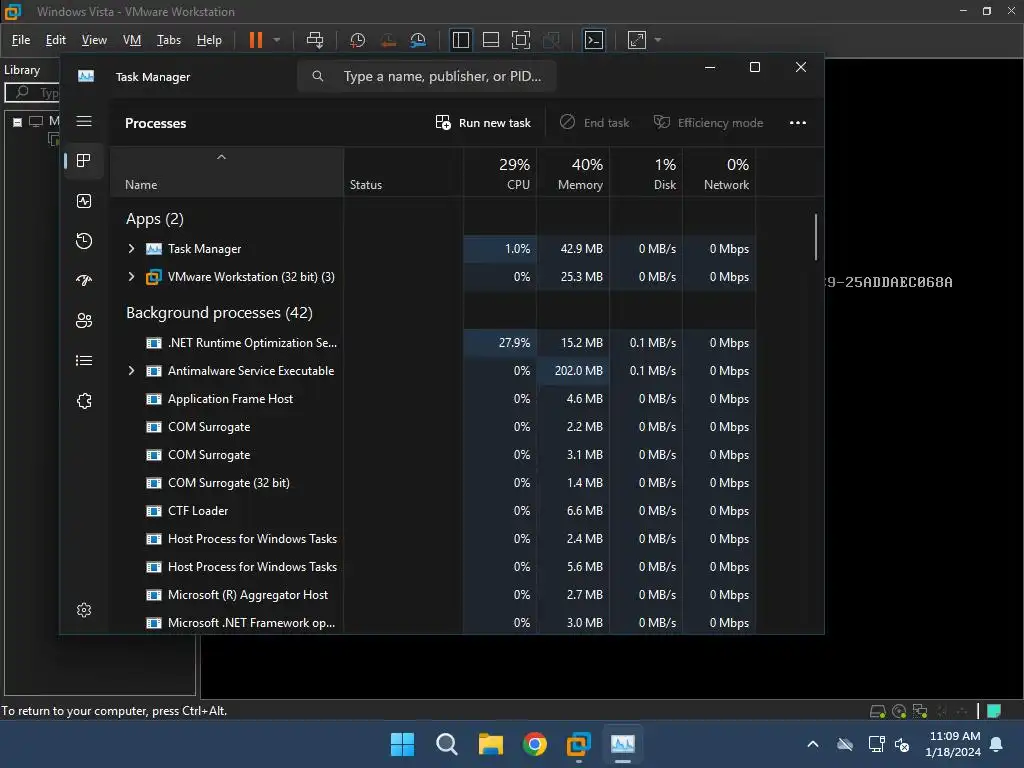Open VMware console view icon

click(594, 40)
